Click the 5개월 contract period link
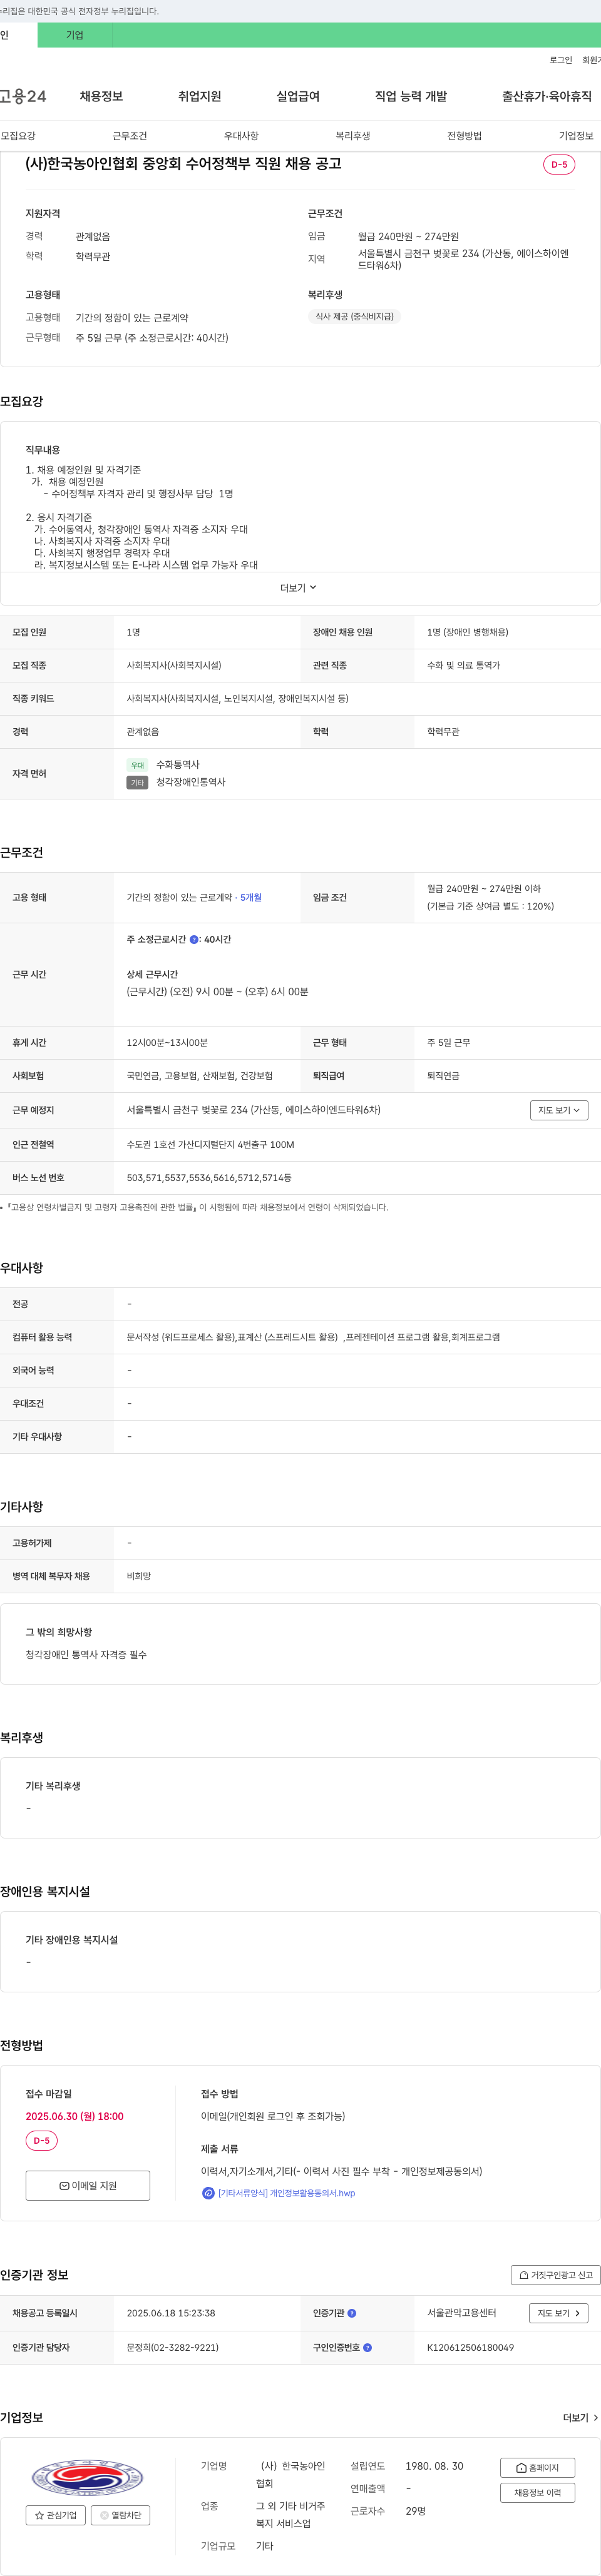Viewport: 601px width, 2576px height. coord(251,898)
